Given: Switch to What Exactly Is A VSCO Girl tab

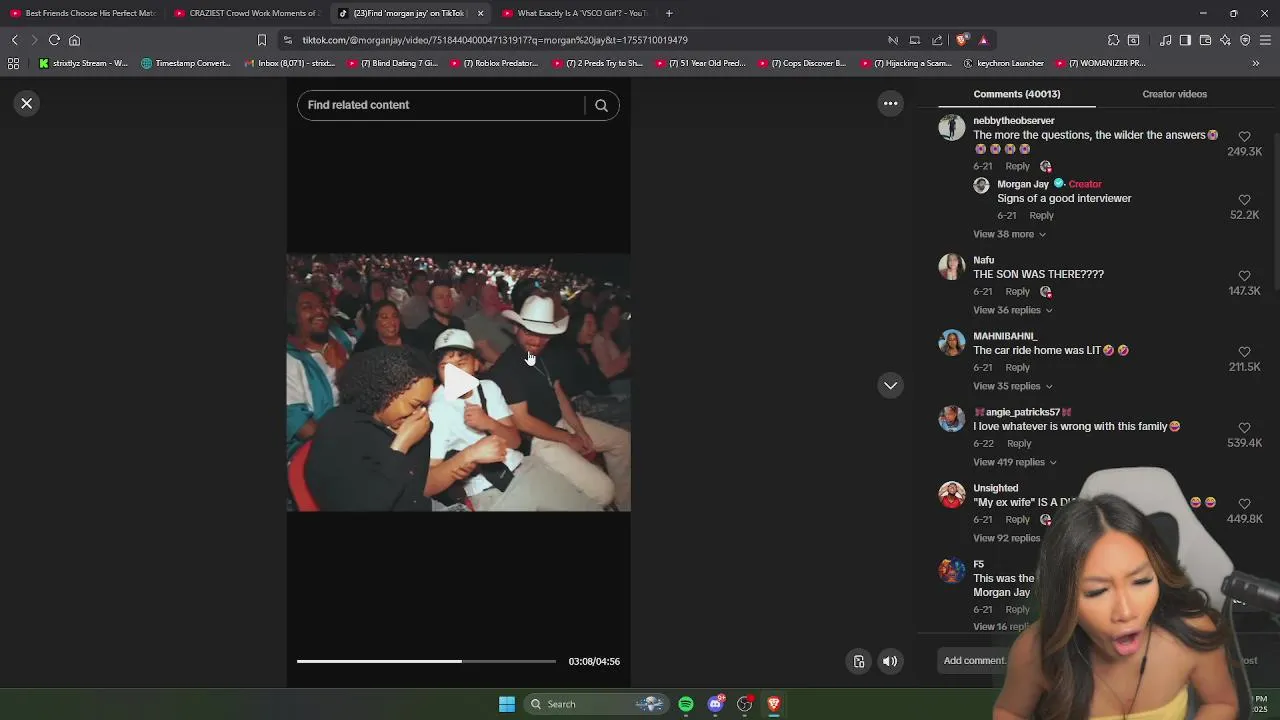Looking at the screenshot, I should tap(575, 13).
